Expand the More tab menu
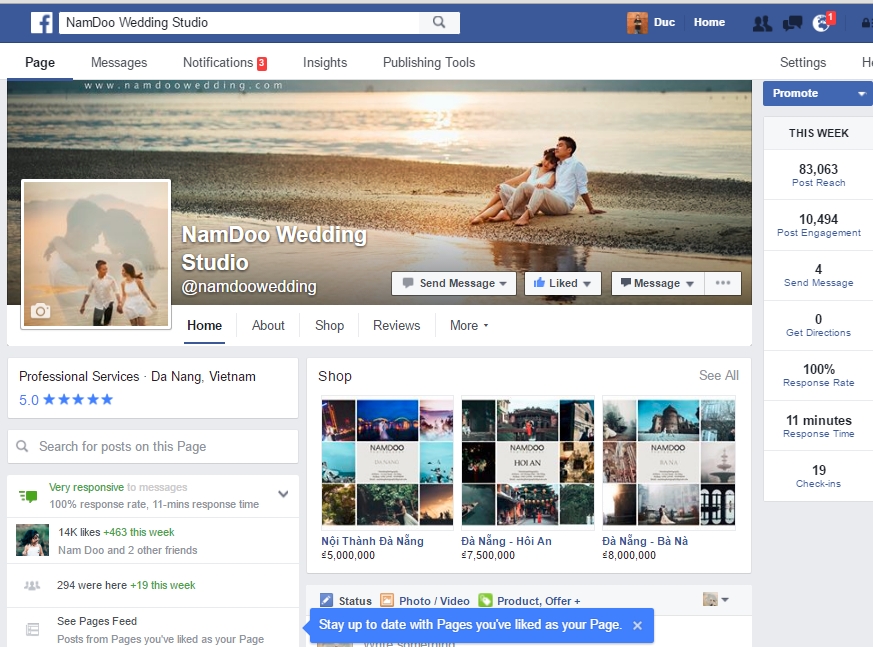This screenshot has width=873, height=647. pos(469,325)
